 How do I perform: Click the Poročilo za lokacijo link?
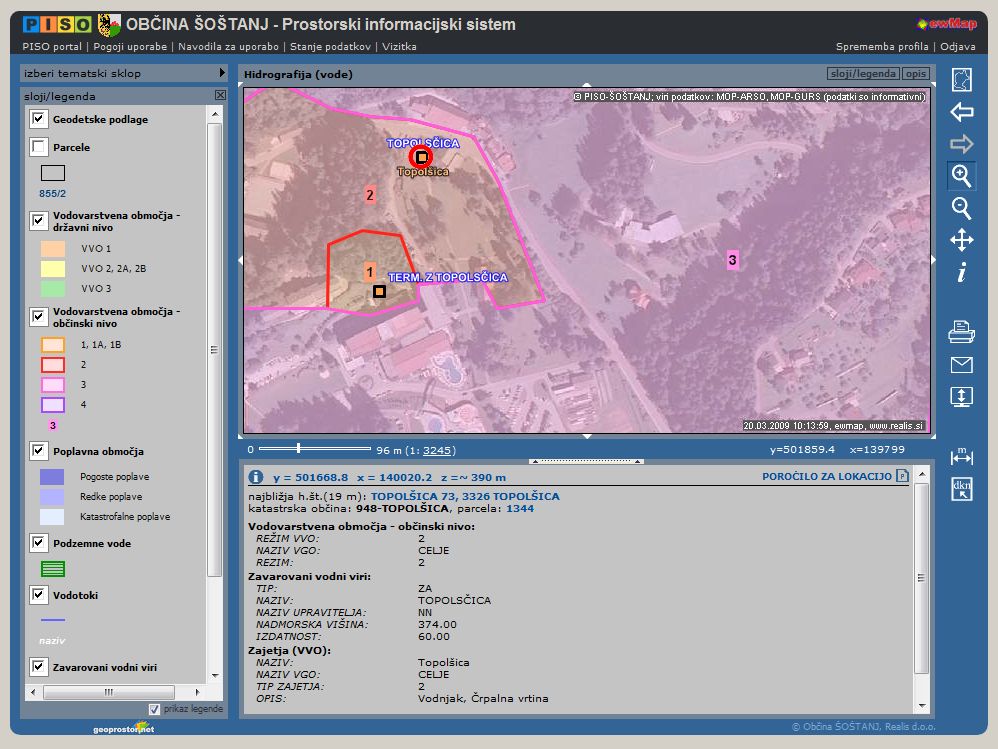point(826,477)
